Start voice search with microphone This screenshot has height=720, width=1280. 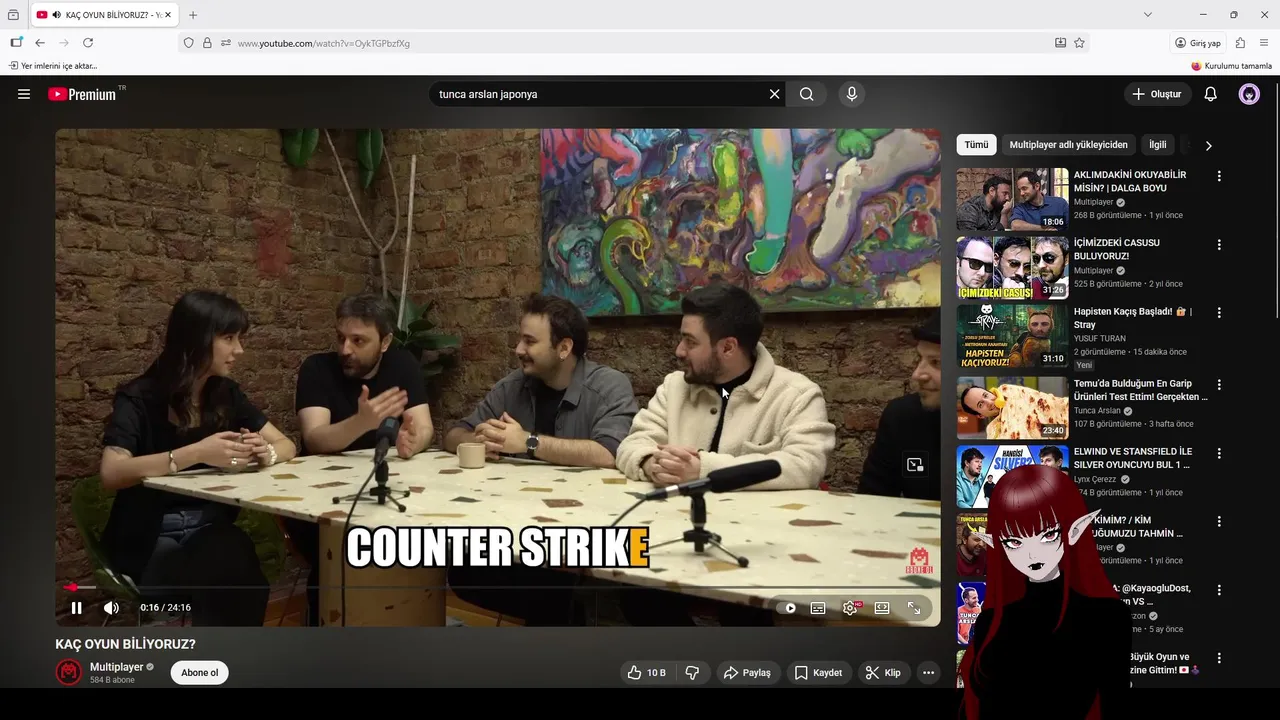coord(852,94)
